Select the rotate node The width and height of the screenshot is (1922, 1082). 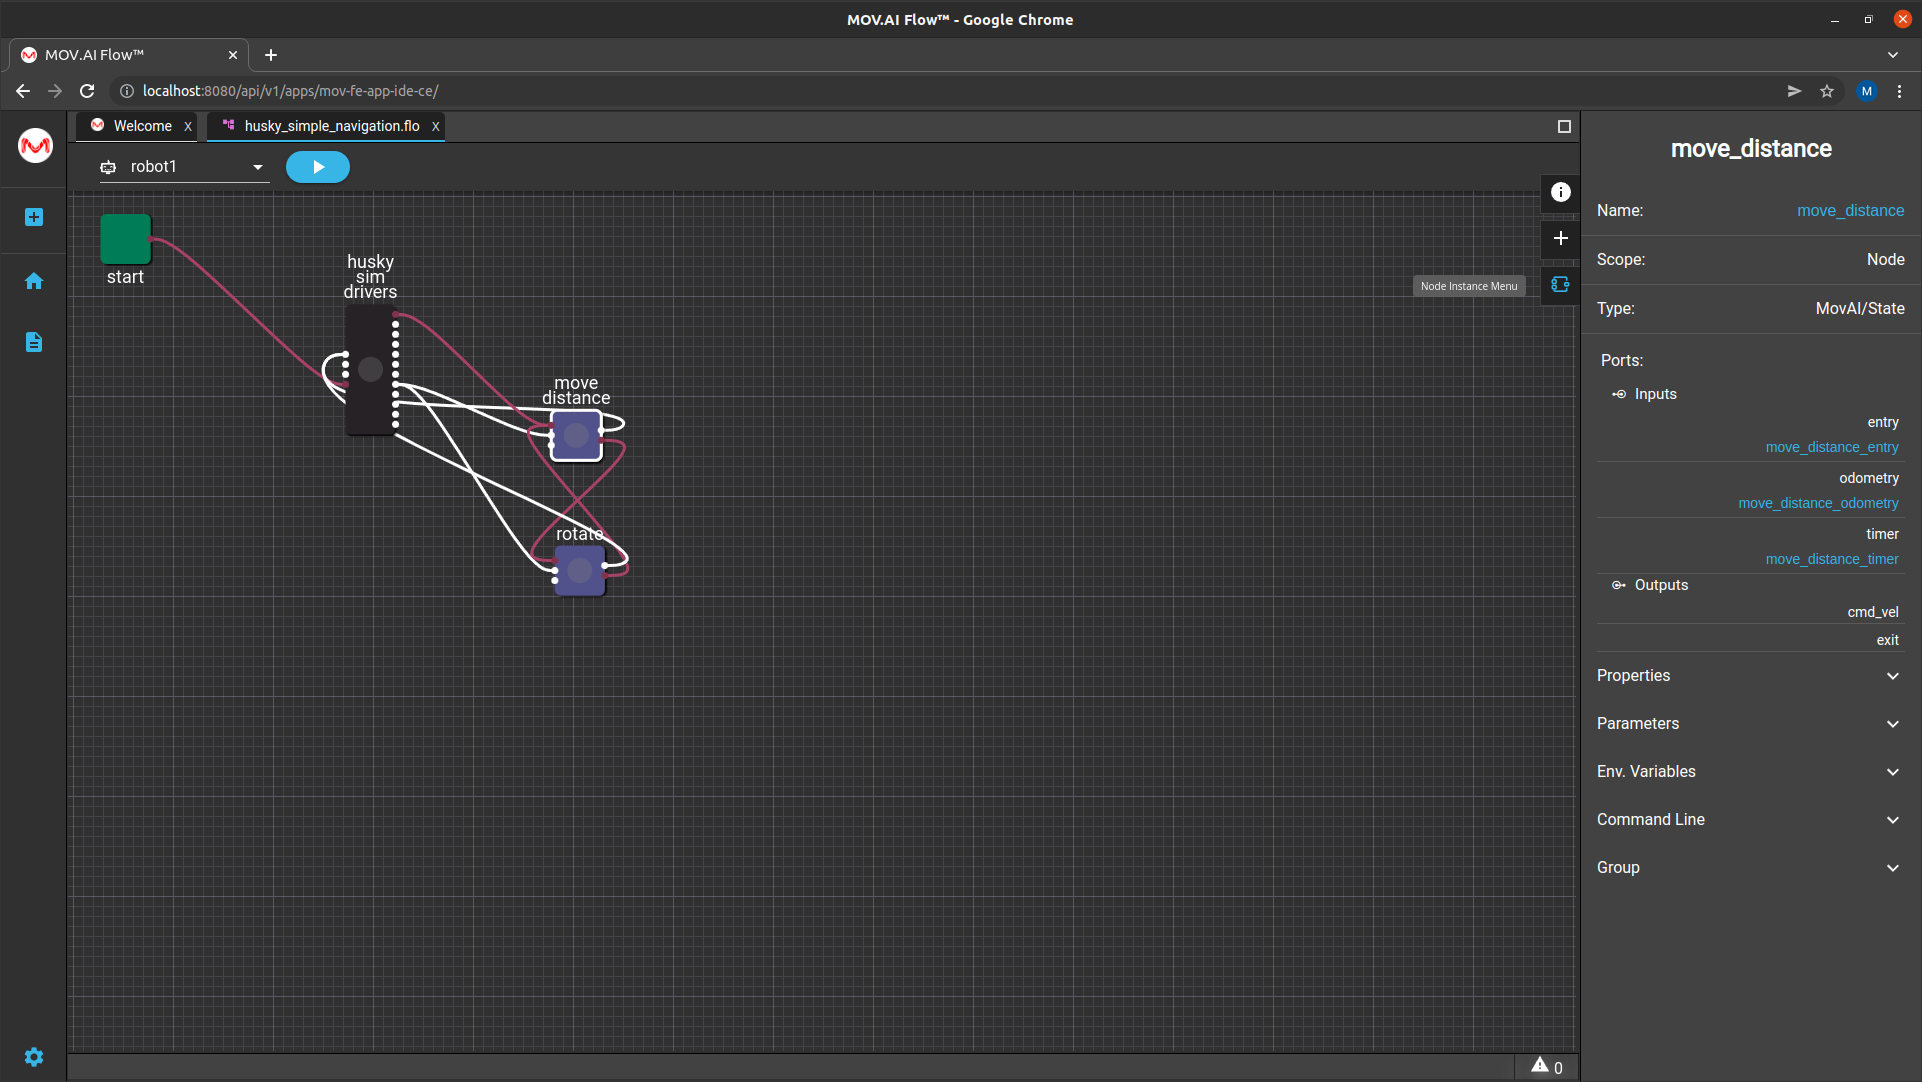[x=580, y=571]
